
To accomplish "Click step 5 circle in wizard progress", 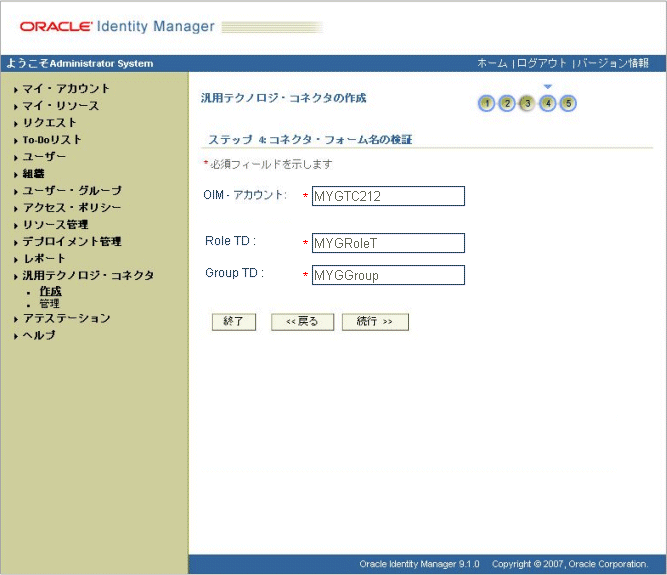I will point(568,103).
